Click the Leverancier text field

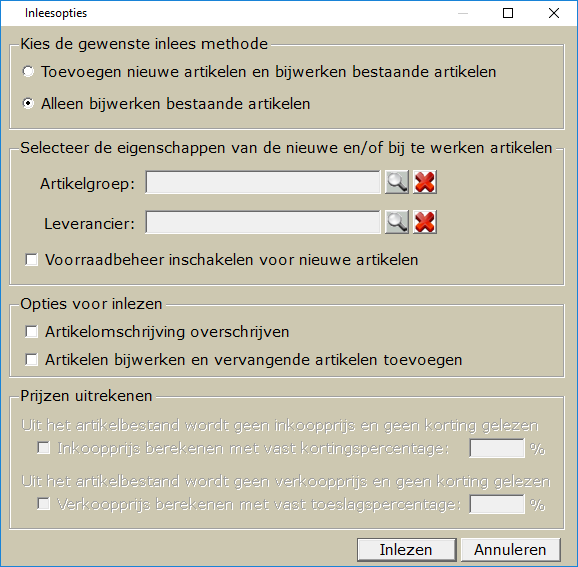(x=263, y=222)
